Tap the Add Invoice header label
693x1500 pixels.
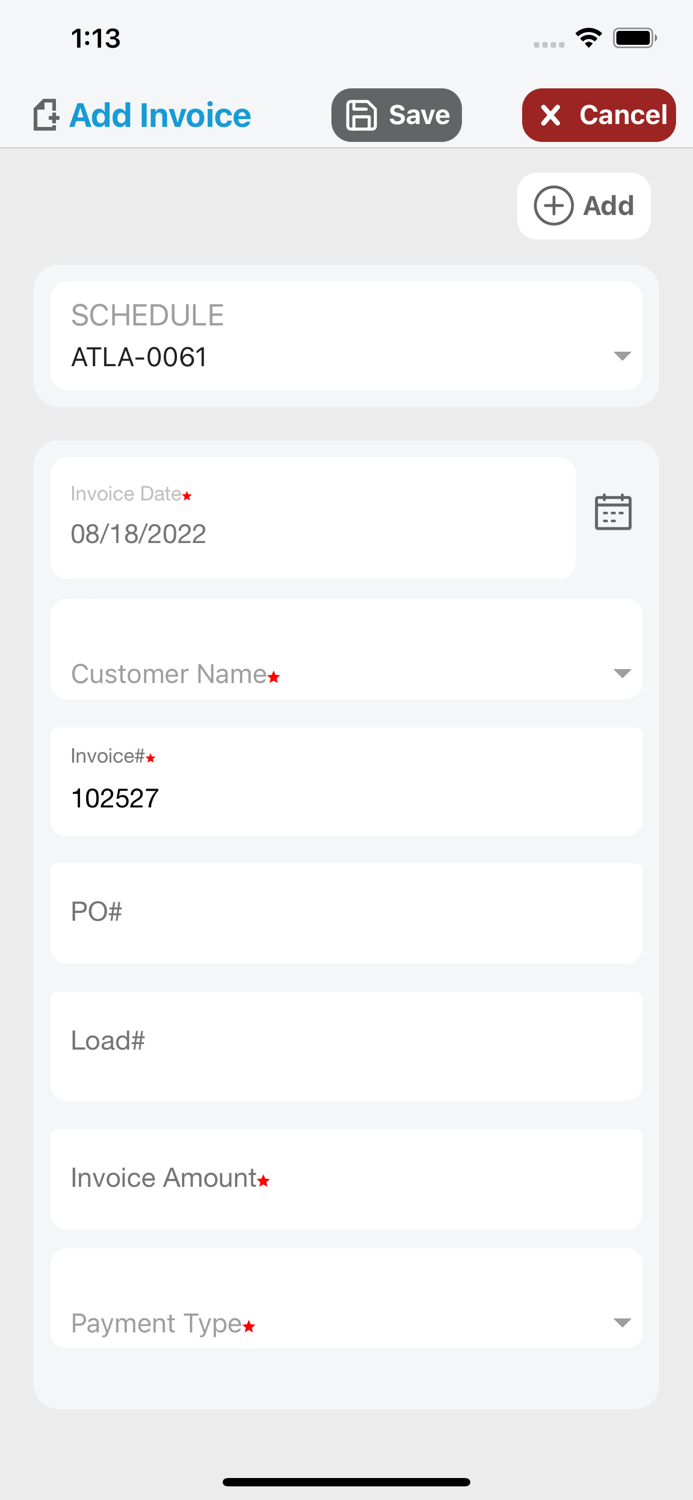click(159, 114)
